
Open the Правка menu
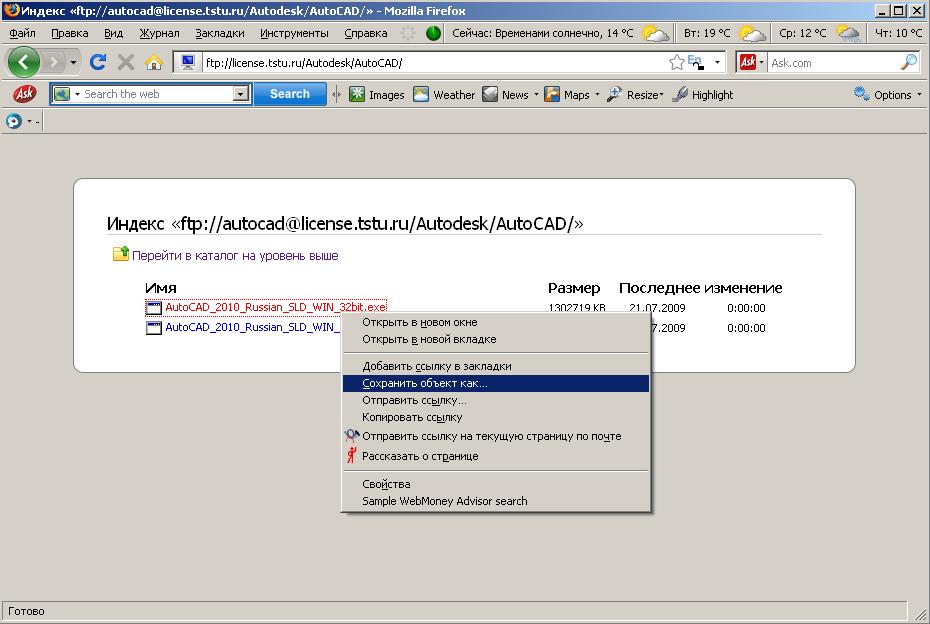tap(69, 33)
